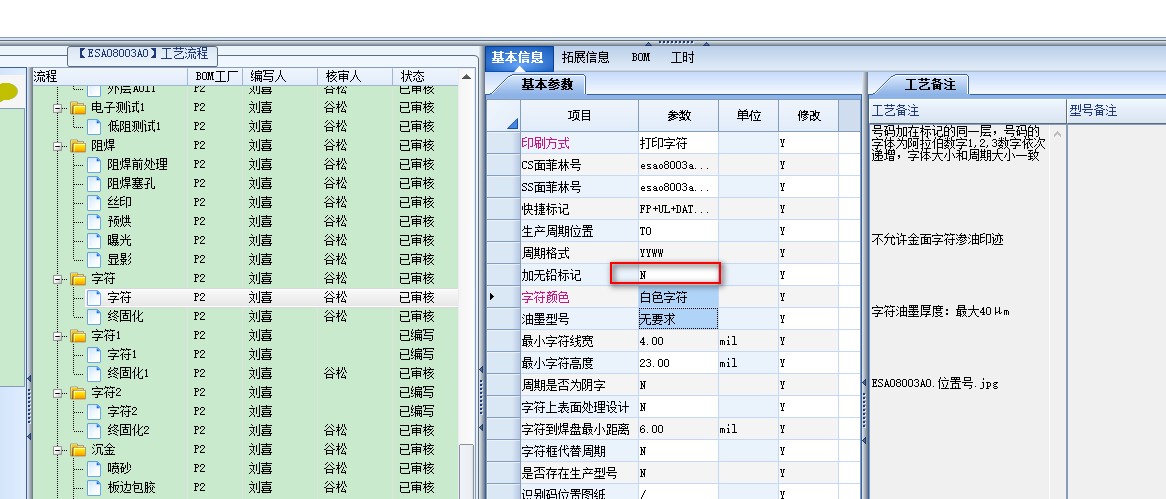Click the 字符1 folder icon

(78, 336)
